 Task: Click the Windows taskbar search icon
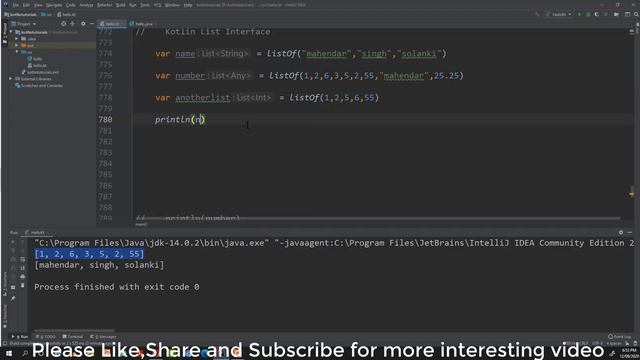pyautogui.click(x=25, y=353)
